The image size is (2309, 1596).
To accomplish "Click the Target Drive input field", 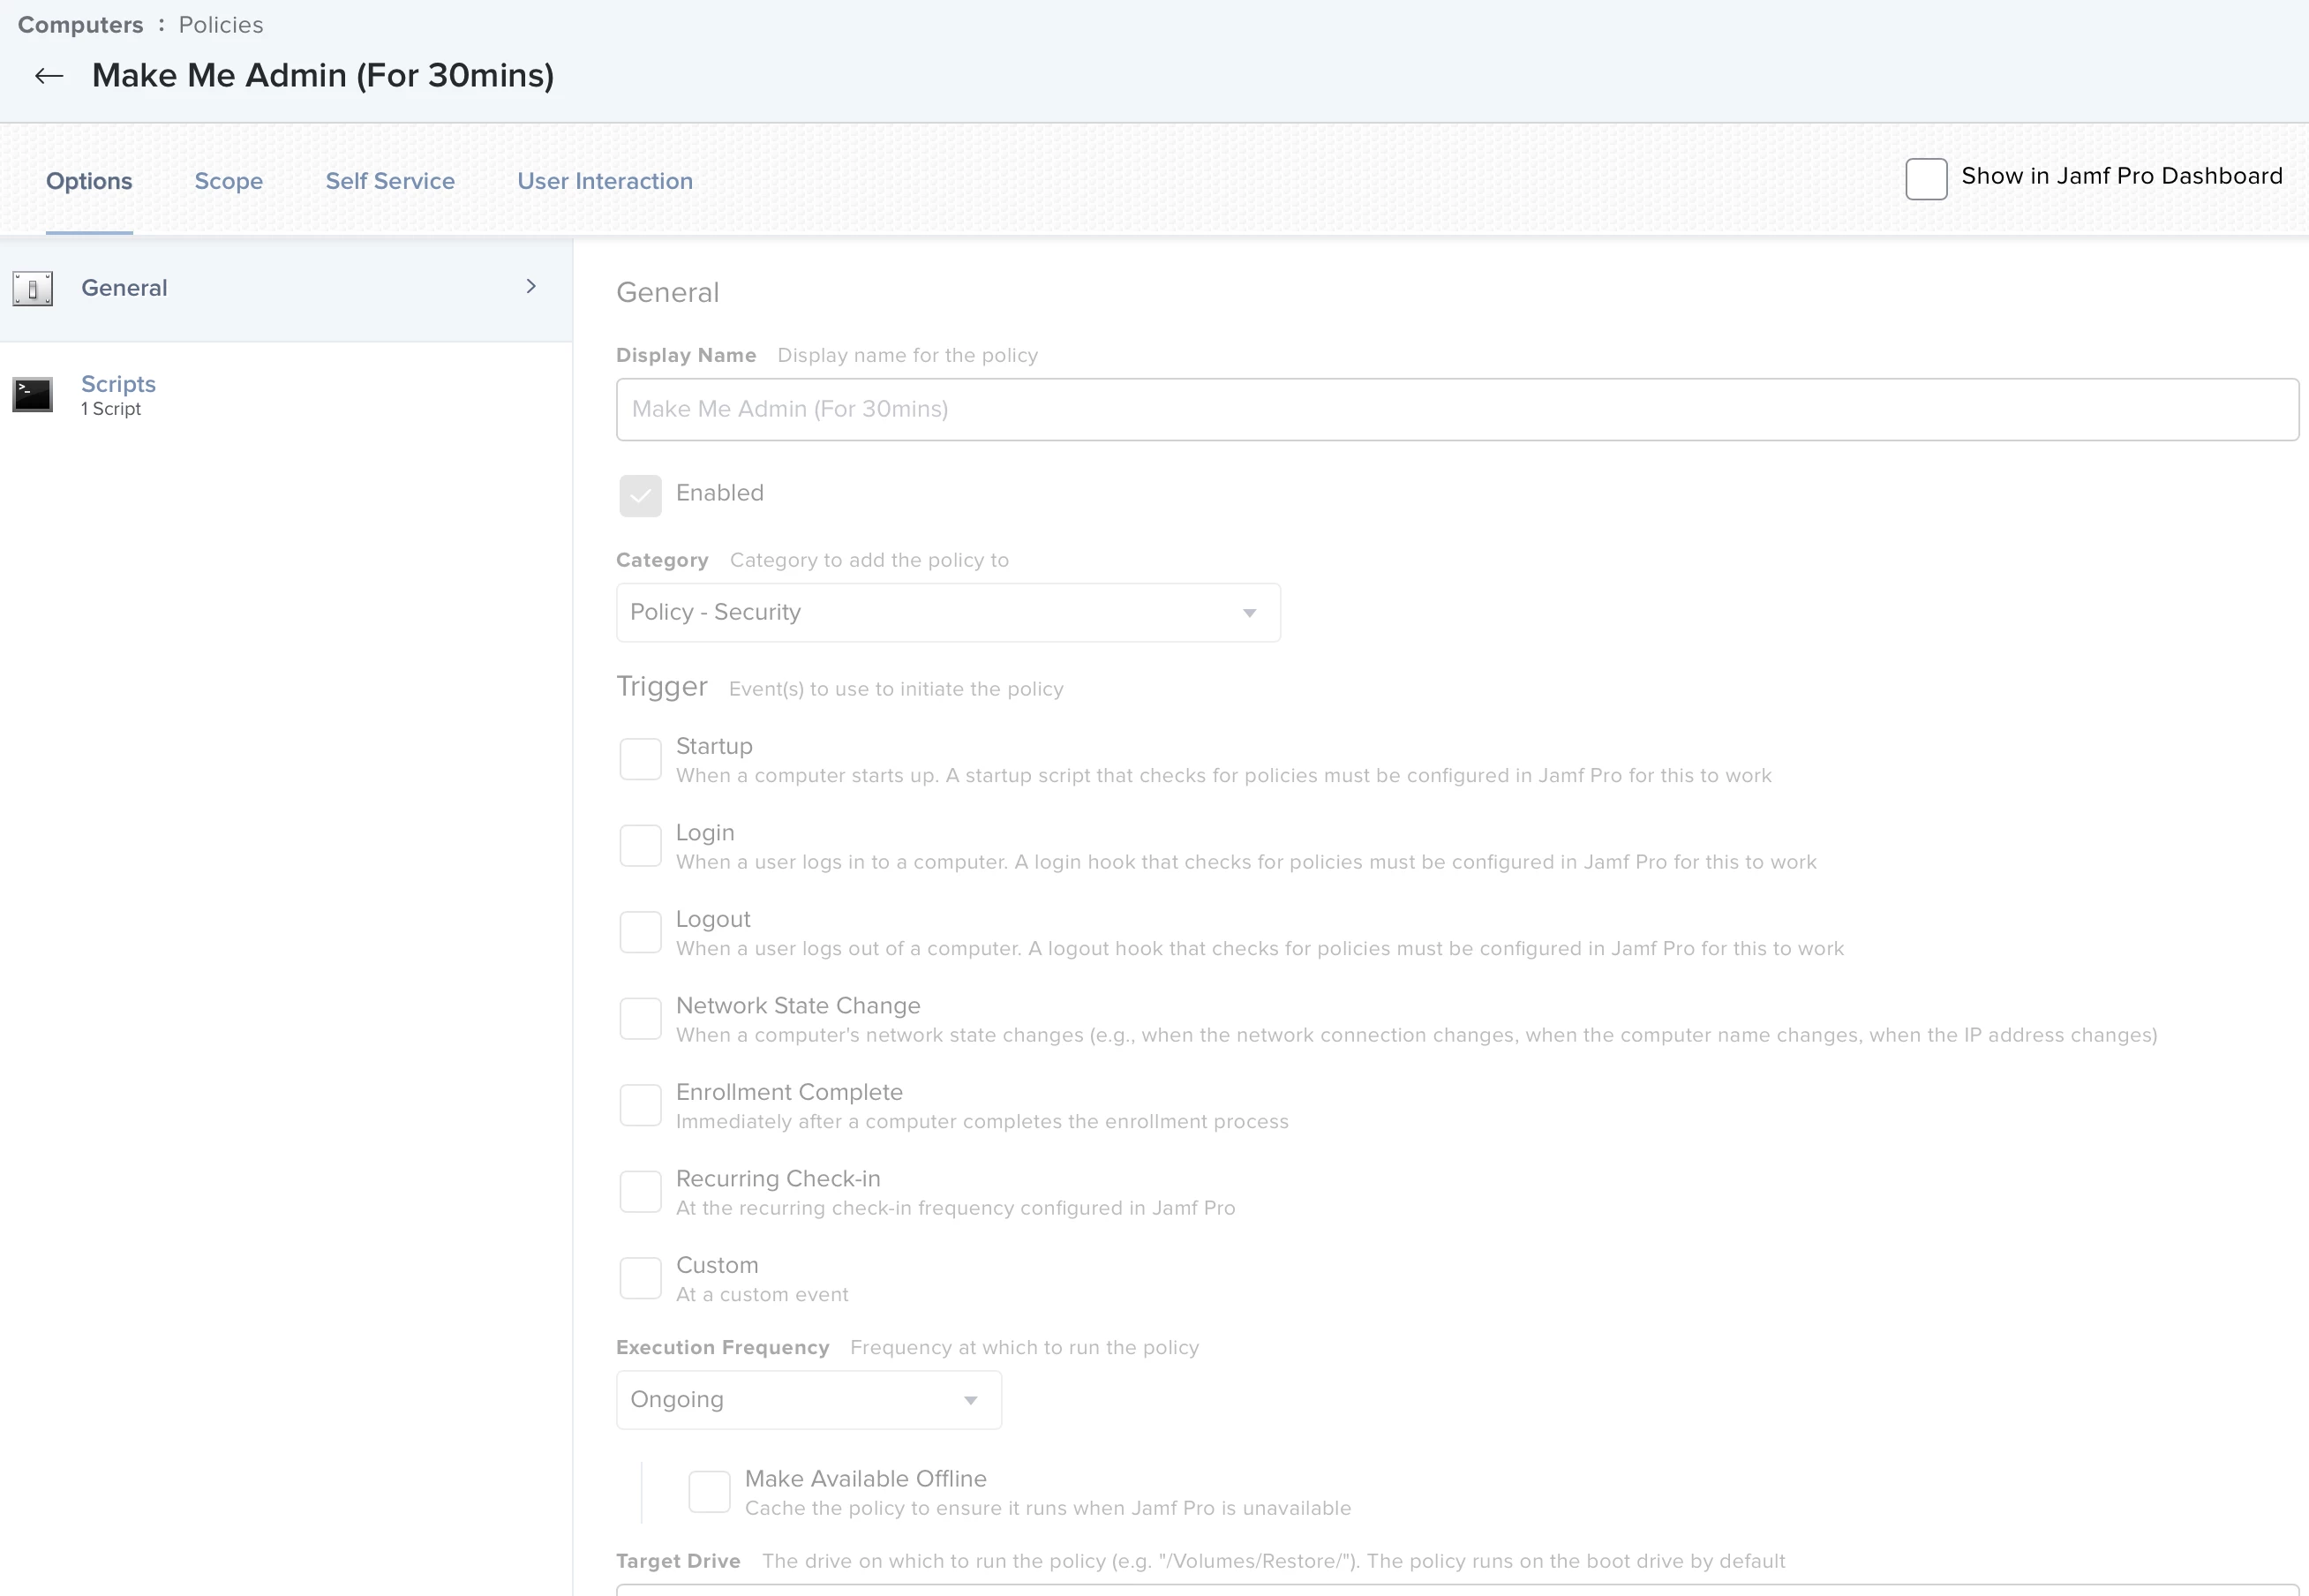I will pyautogui.click(x=1457, y=1590).
